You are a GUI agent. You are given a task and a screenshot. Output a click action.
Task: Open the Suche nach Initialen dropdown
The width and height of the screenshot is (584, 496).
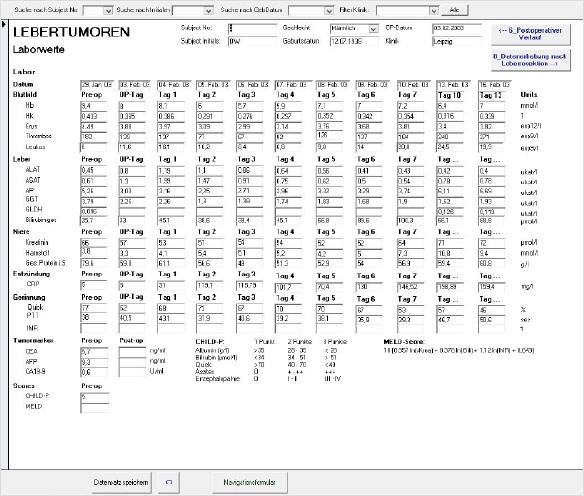click(209, 10)
